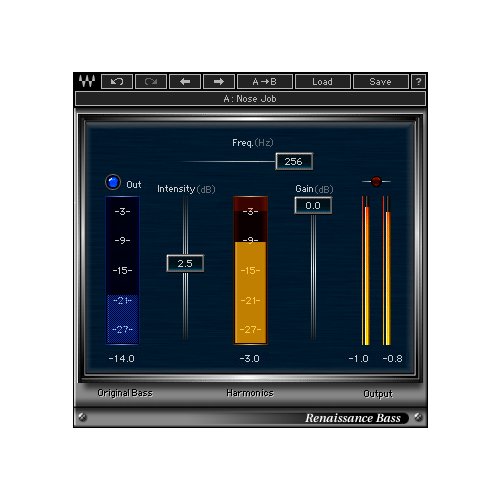This screenshot has height=500, width=500.
Task: Click the right Output meter bar
Action: point(387,270)
